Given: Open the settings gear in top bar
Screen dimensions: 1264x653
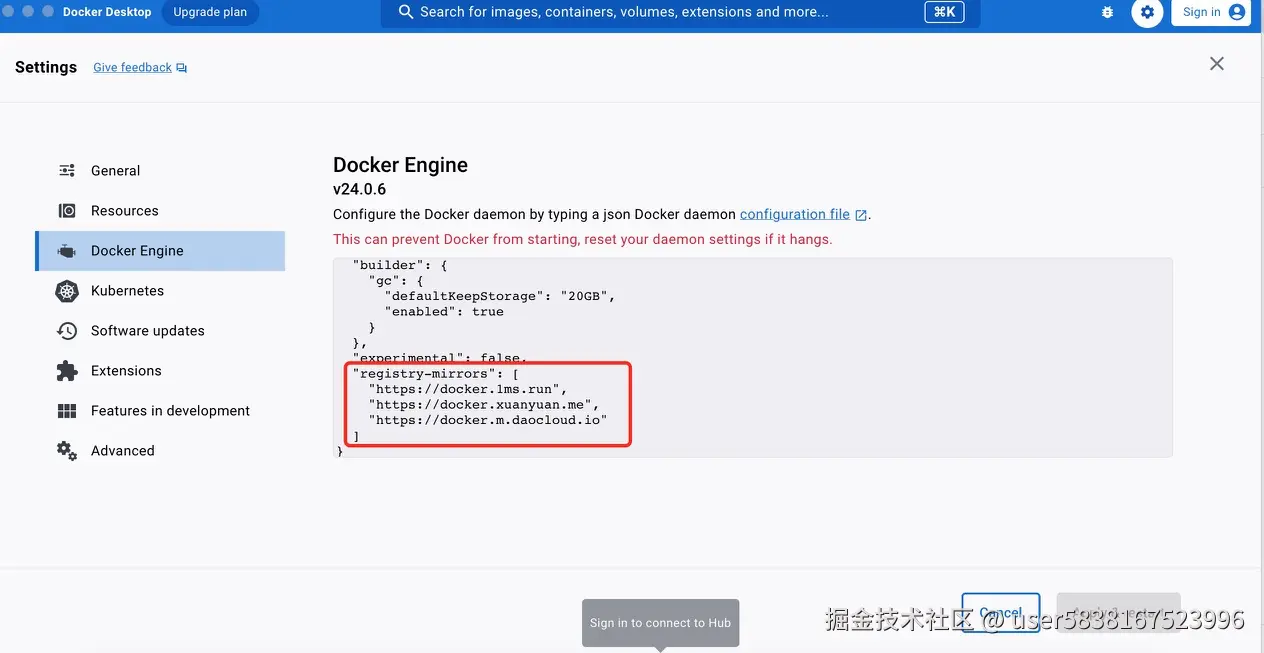Looking at the screenshot, I should coord(1147,12).
